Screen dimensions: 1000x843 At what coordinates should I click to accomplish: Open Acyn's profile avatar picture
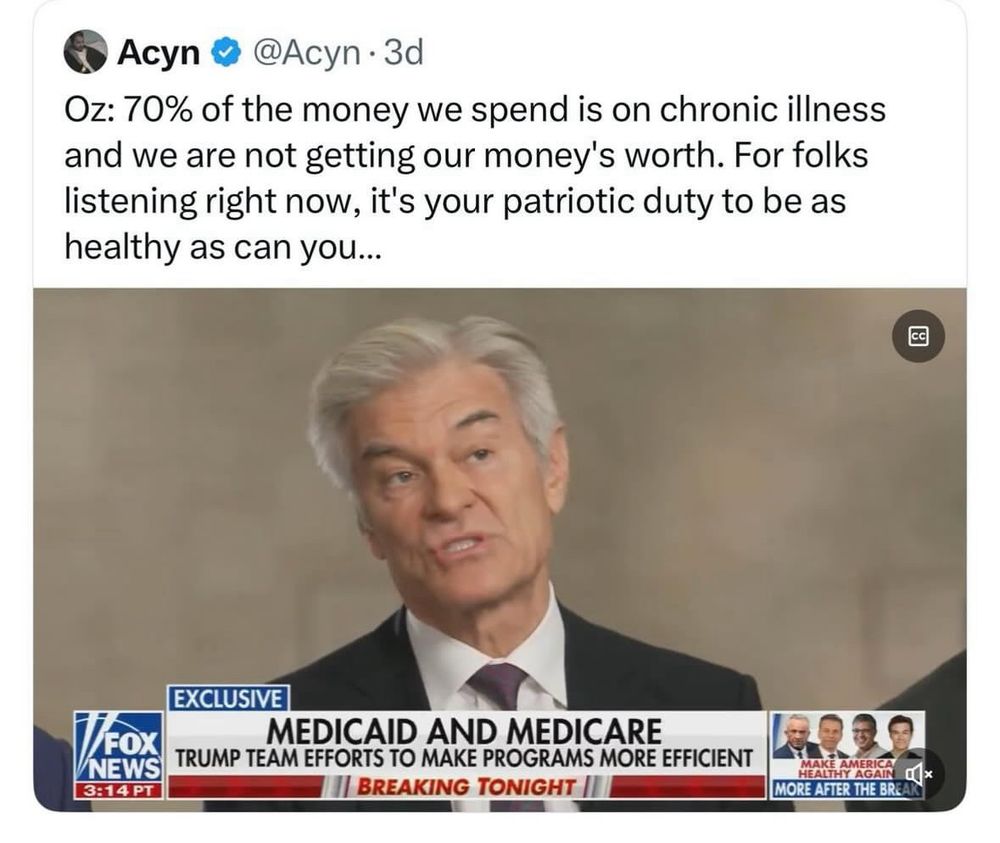tap(85, 52)
